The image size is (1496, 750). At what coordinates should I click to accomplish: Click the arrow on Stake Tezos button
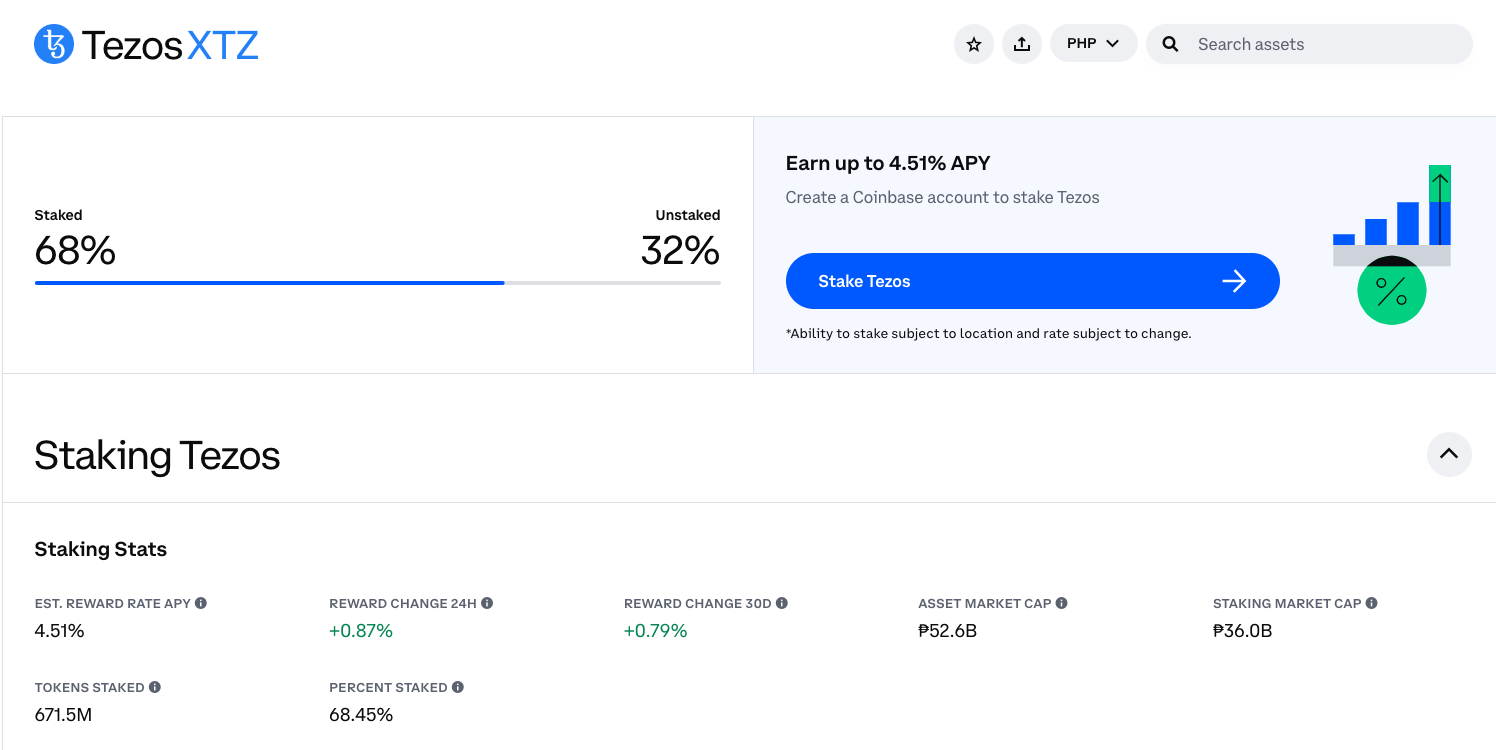(x=1234, y=281)
